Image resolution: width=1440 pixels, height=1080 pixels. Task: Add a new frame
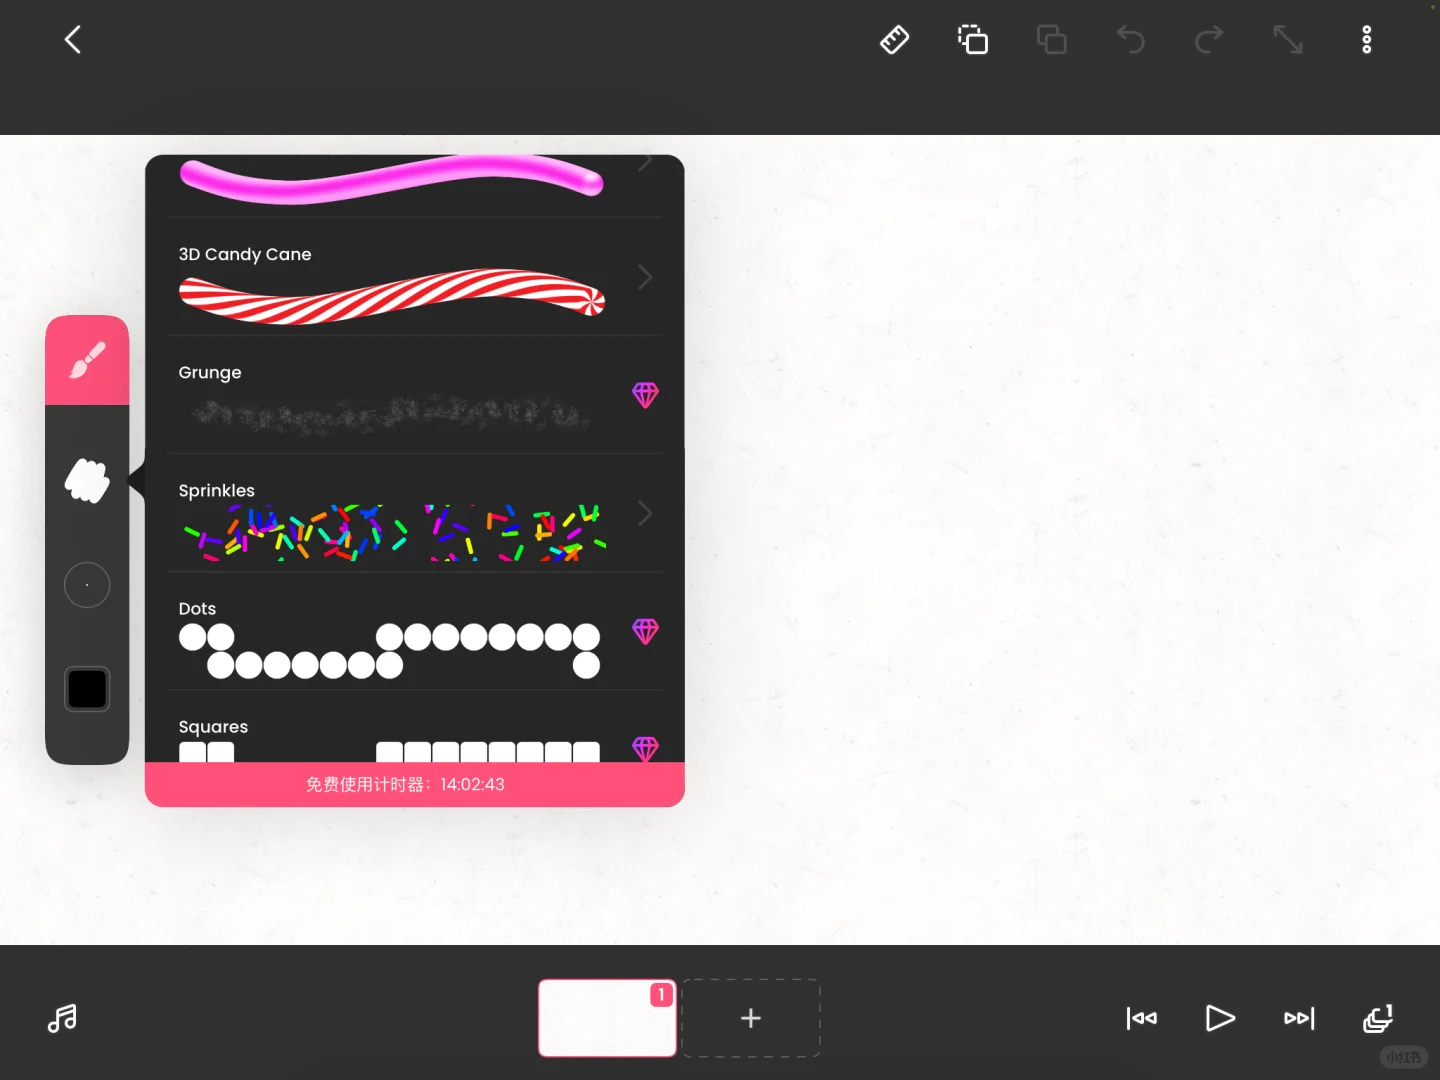(x=751, y=1018)
